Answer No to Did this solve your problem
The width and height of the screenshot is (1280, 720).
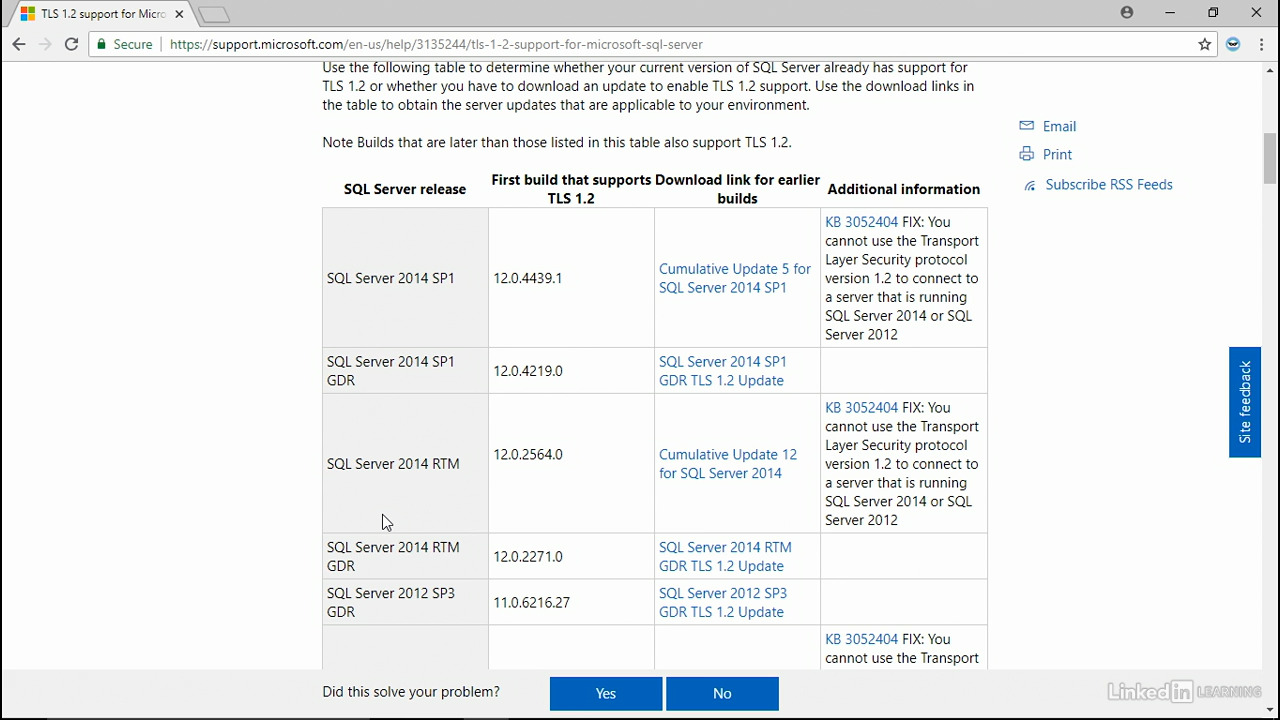click(x=722, y=693)
